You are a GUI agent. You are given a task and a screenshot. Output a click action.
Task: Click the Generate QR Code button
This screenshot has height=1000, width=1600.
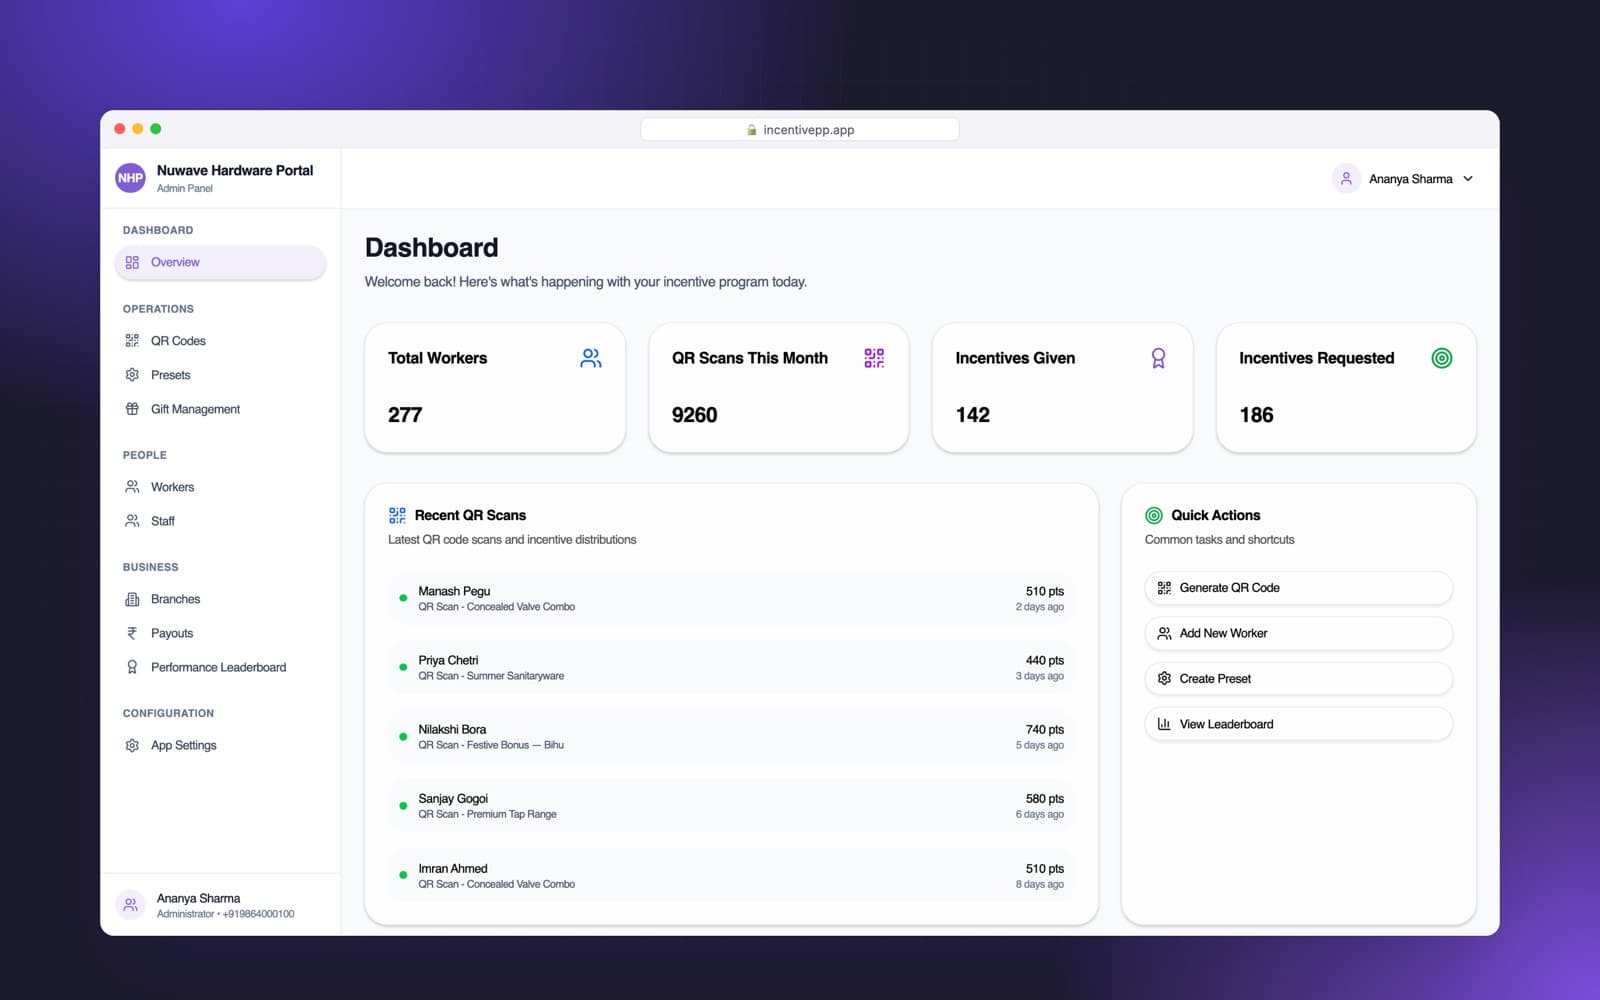point(1298,588)
